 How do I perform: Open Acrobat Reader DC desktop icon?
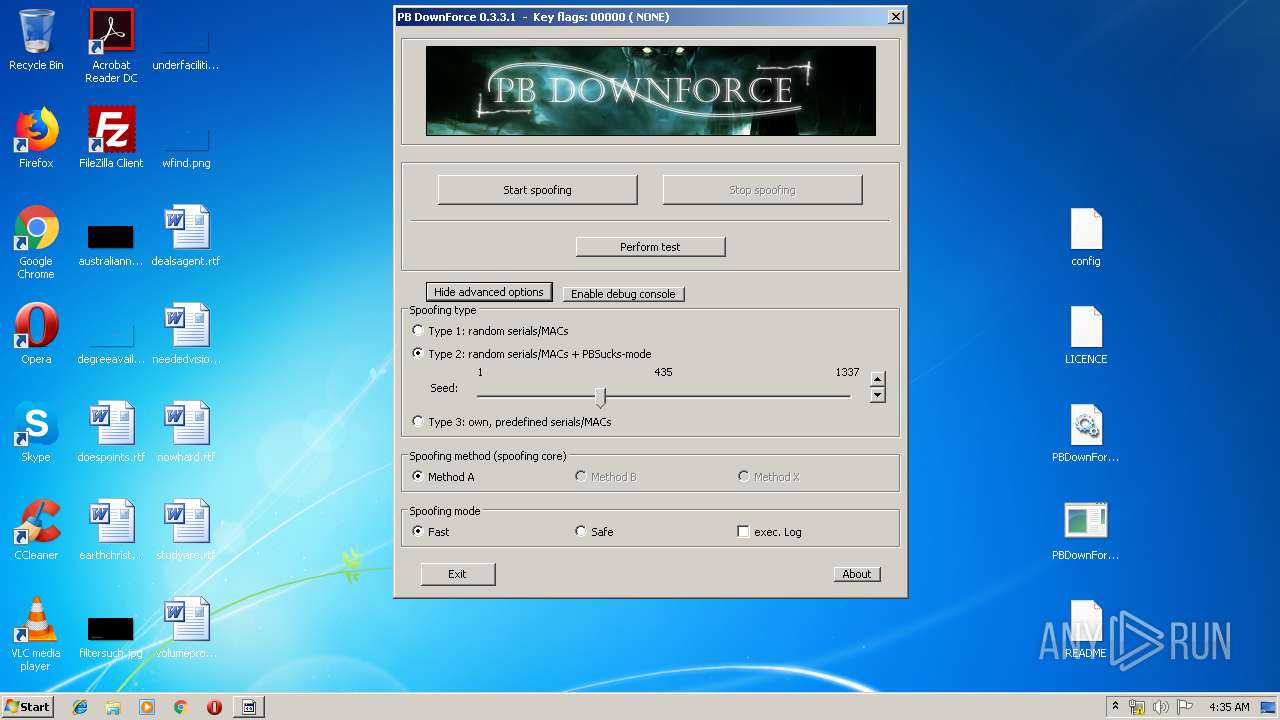tap(111, 45)
